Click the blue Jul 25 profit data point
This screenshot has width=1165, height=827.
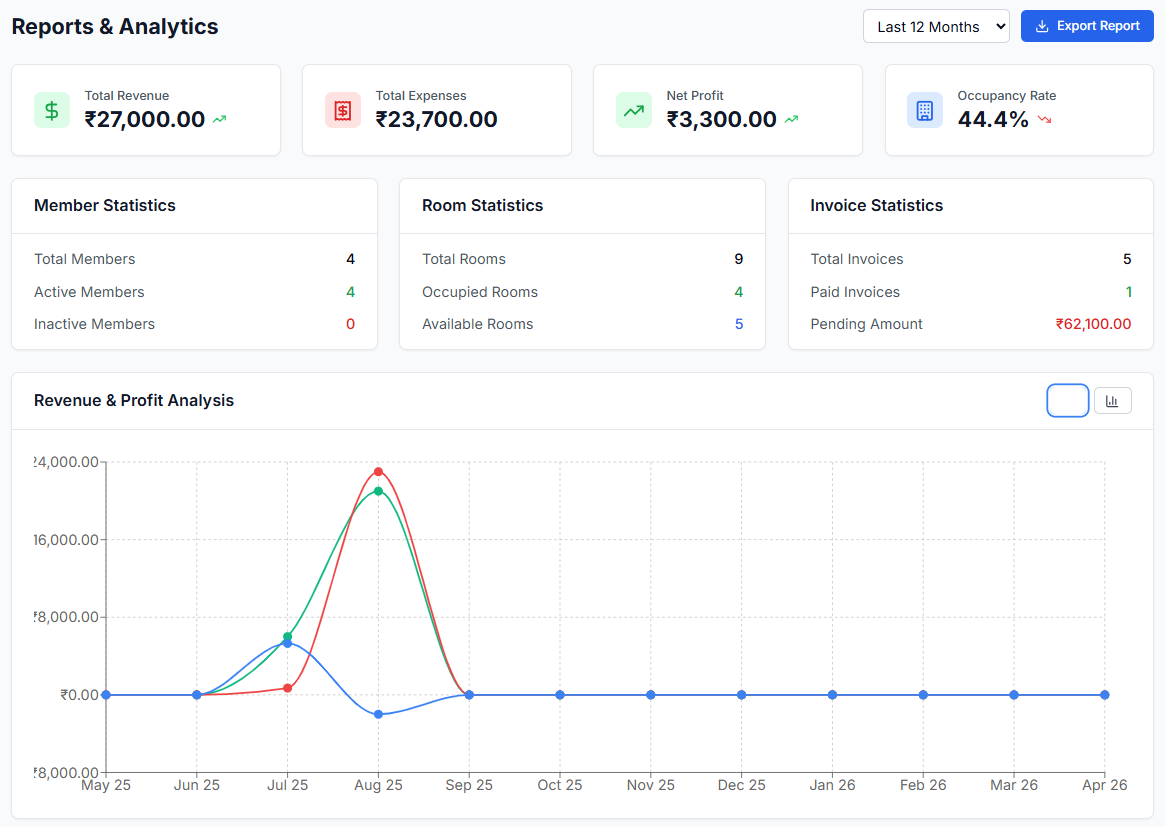pos(288,643)
